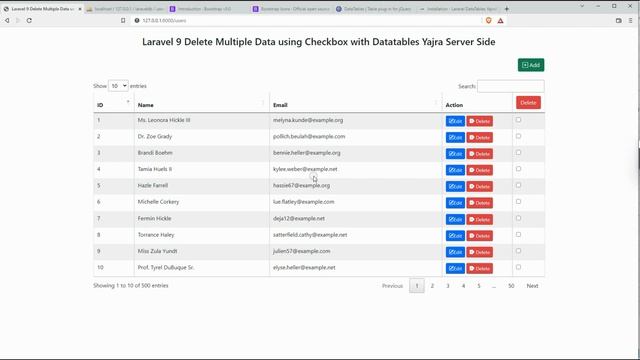Delete Fermin Hickle row
This screenshot has width=640, height=360.
point(480,220)
